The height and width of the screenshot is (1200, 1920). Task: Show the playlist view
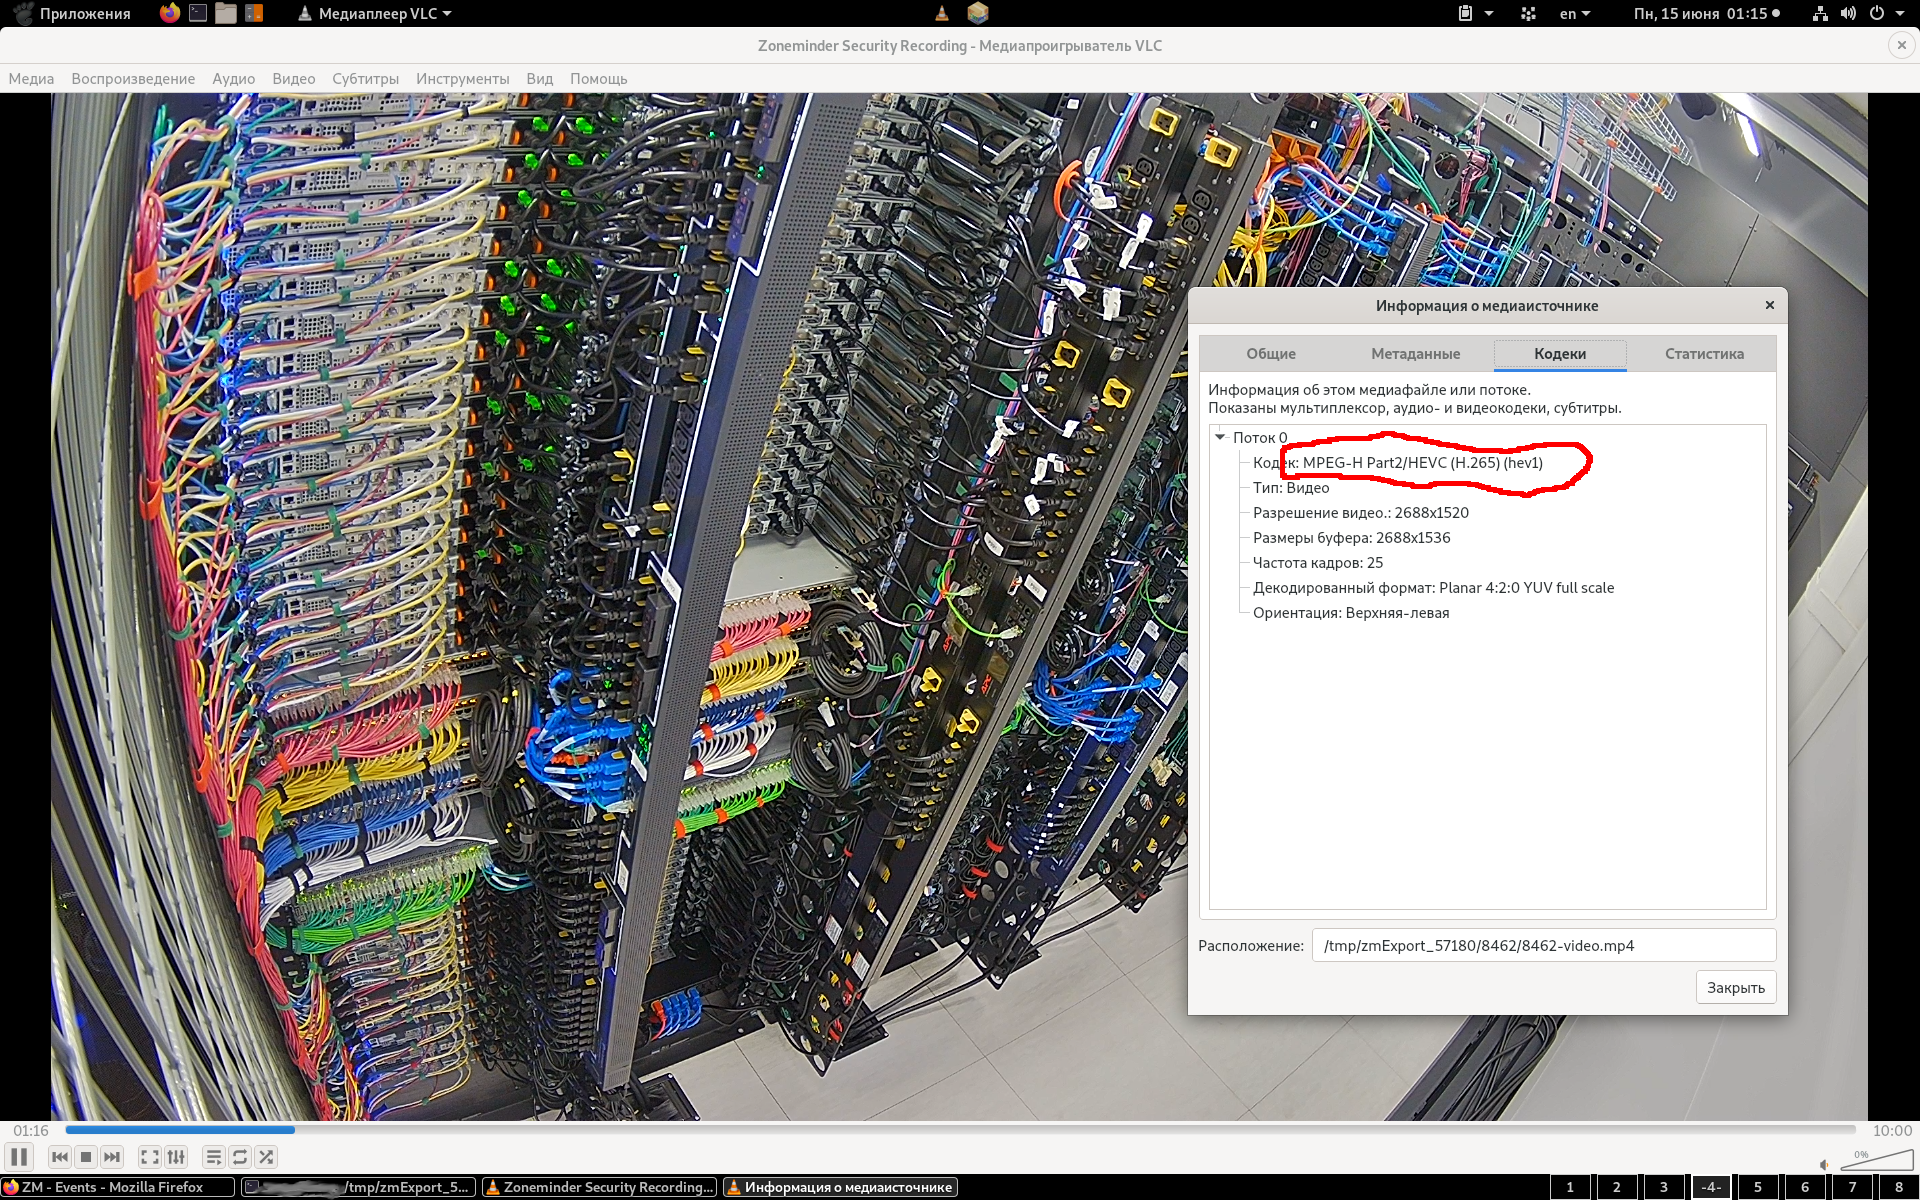point(213,1157)
